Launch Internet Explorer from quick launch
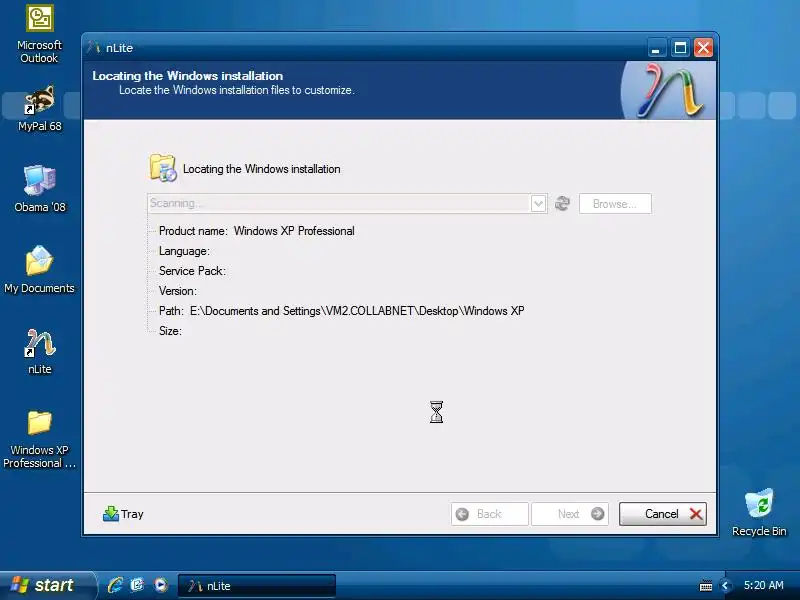The height and width of the screenshot is (600, 800). coord(115,585)
